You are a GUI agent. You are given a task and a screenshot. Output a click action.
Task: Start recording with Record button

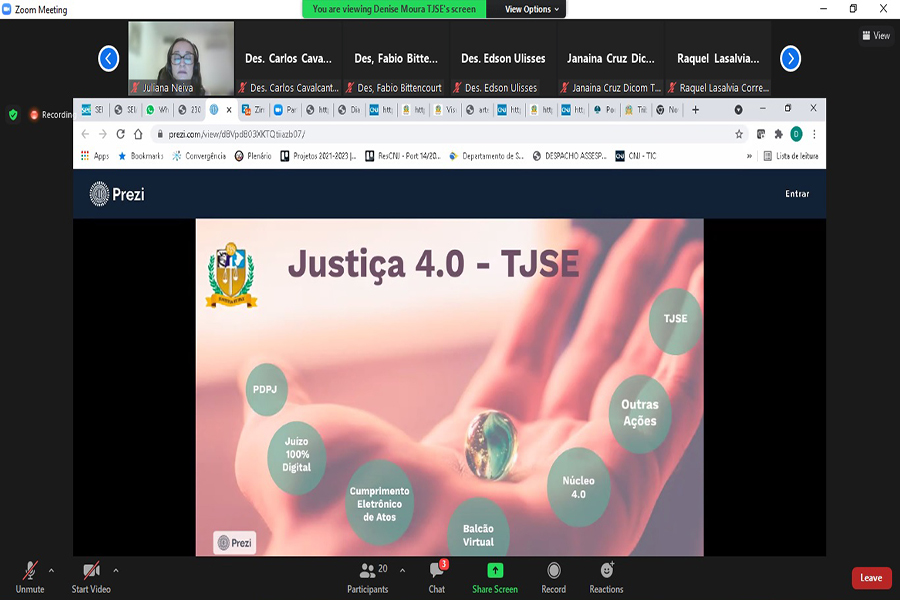click(x=553, y=577)
